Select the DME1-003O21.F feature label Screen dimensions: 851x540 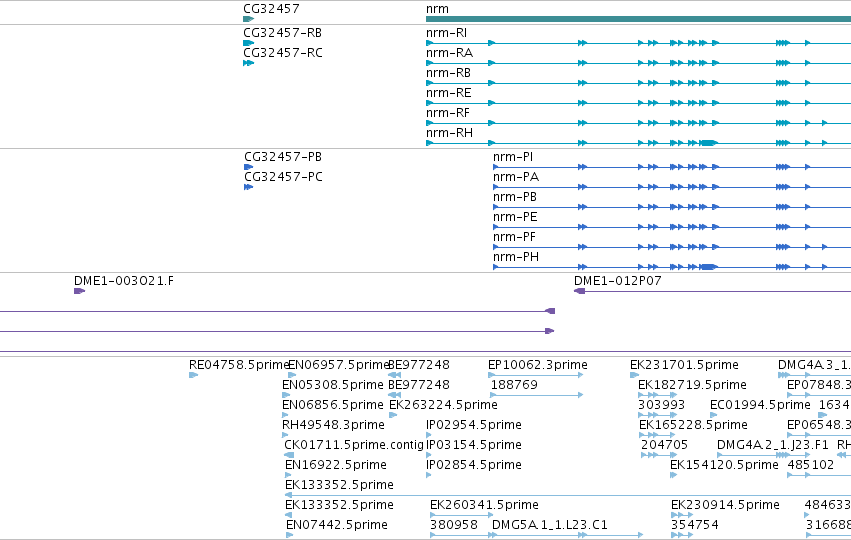tap(124, 281)
